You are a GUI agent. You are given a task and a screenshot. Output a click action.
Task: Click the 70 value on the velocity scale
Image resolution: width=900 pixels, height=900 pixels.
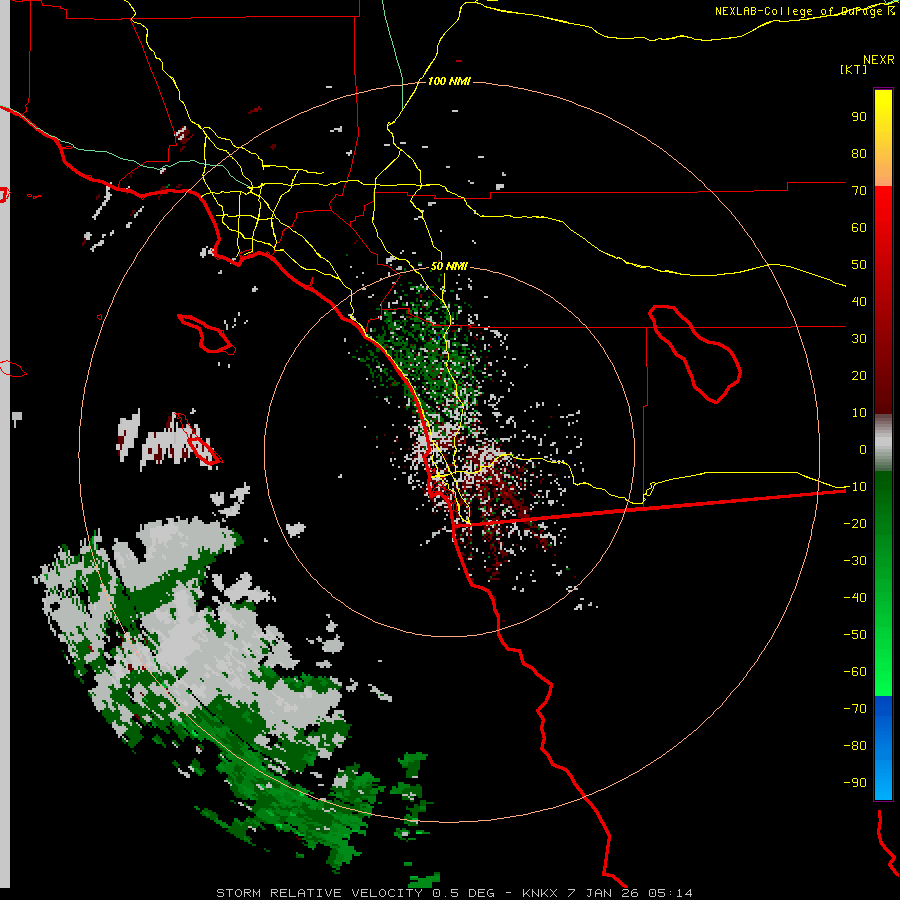(859, 191)
